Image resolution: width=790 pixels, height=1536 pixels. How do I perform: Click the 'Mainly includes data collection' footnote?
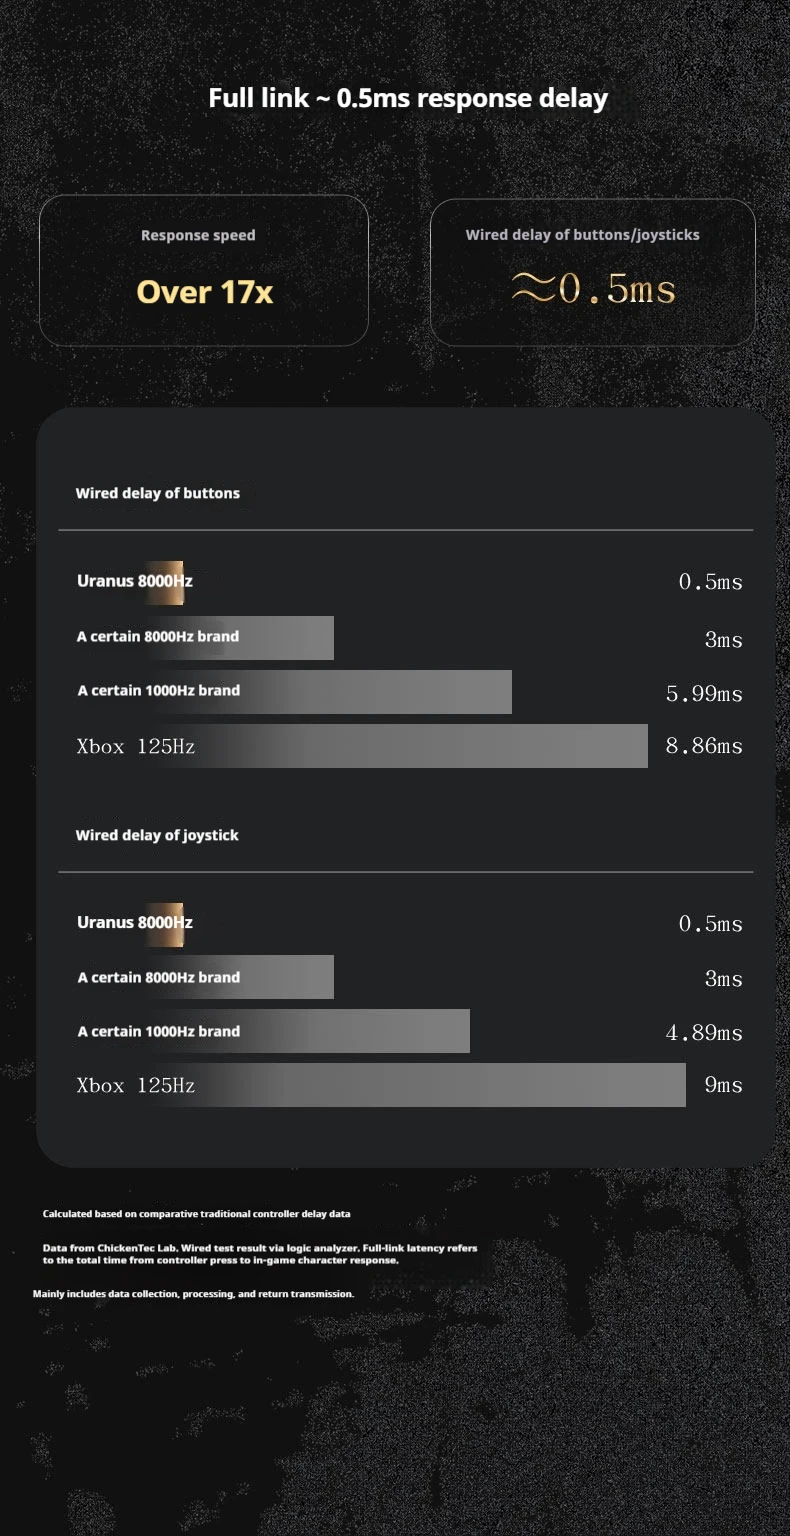[194, 1294]
